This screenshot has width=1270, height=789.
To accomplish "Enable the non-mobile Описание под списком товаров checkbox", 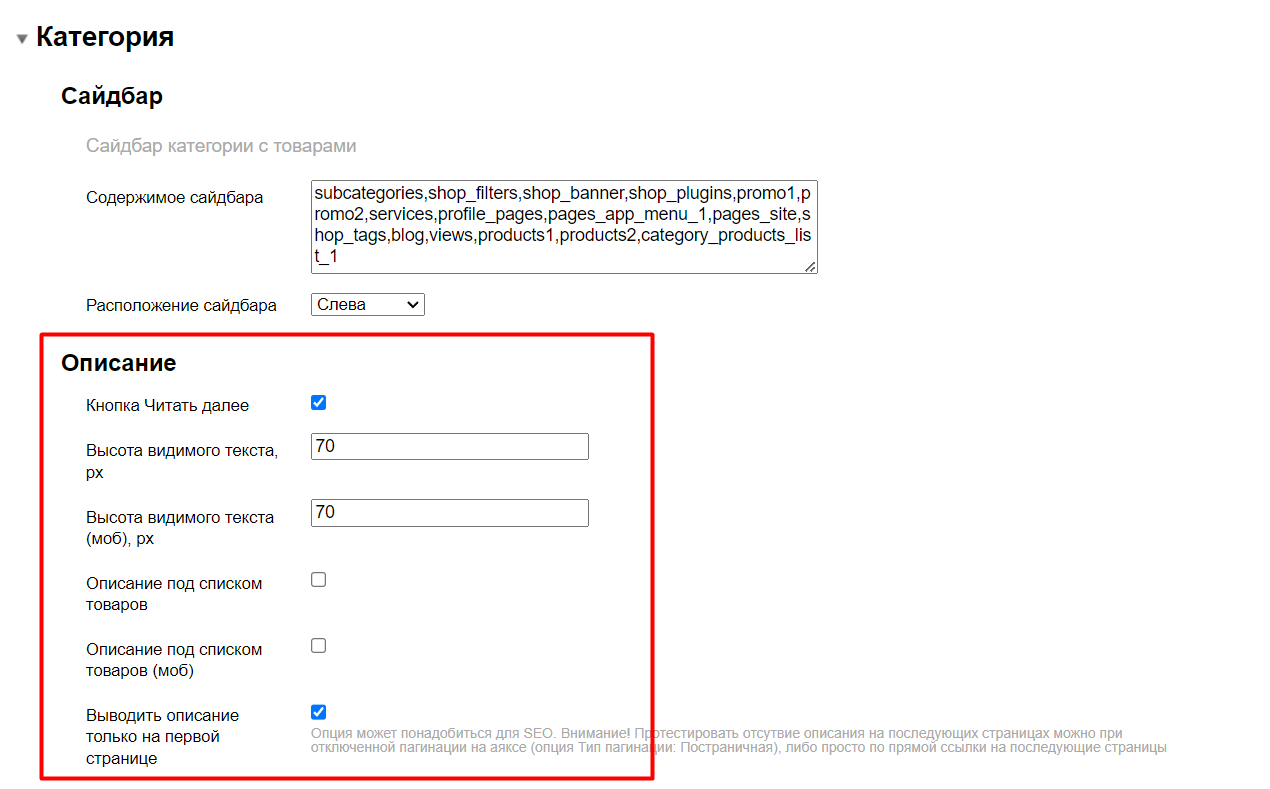I will (319, 580).
